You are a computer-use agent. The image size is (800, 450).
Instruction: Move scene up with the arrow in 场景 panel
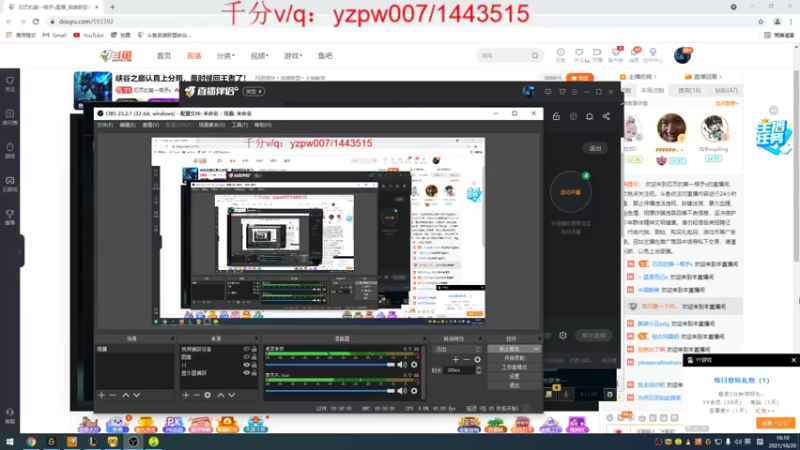point(126,395)
